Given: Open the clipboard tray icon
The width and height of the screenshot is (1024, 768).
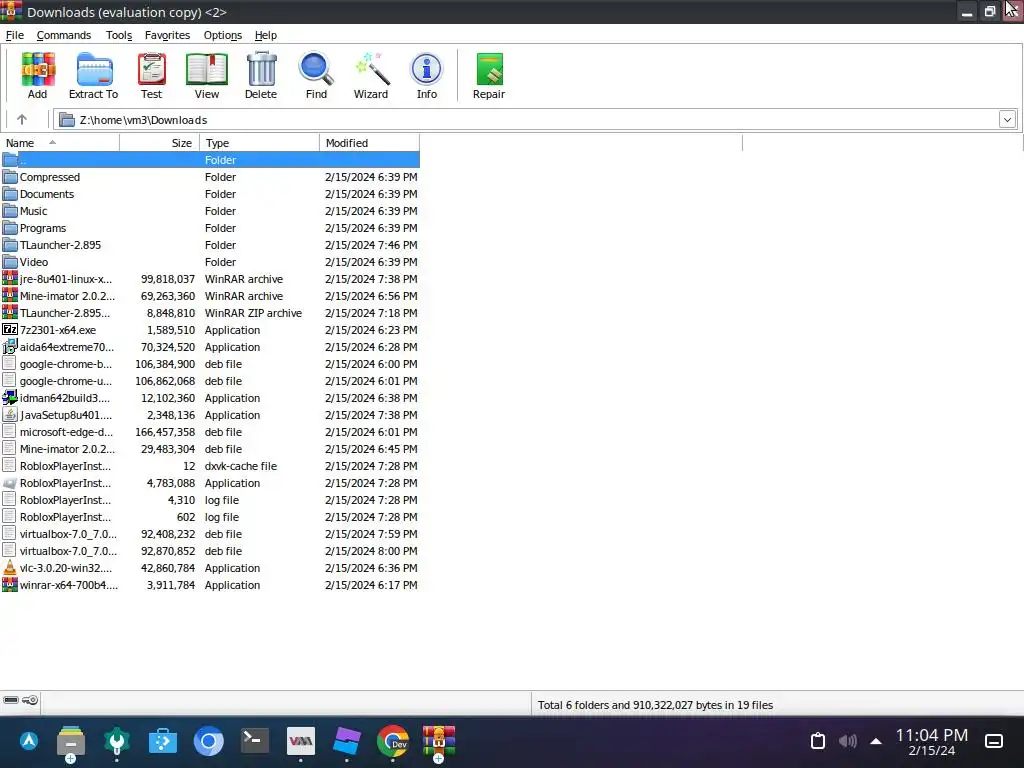Looking at the screenshot, I should click(x=818, y=741).
